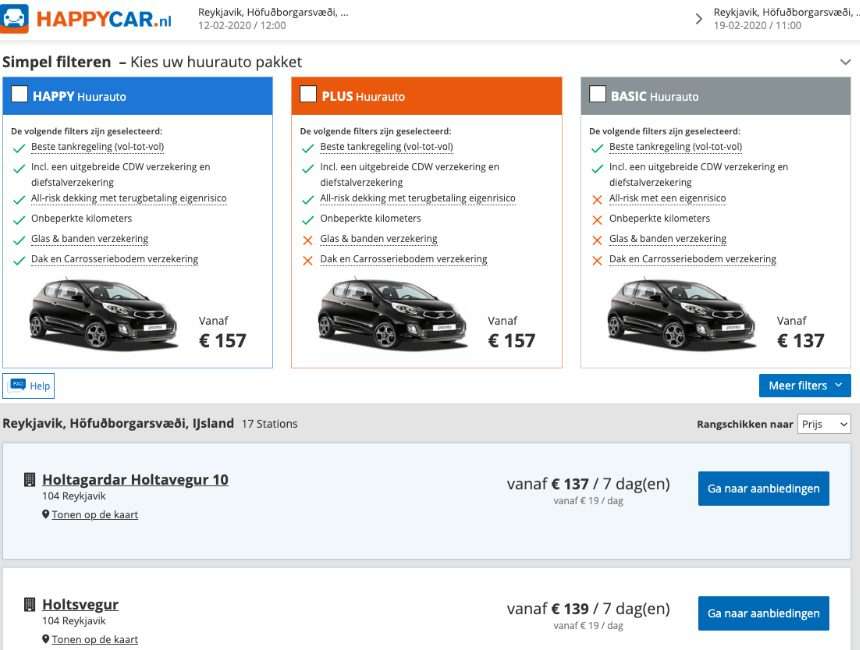The image size is (860, 650).
Task: Click the € 137 price in BASIC card
Action: [x=801, y=341]
